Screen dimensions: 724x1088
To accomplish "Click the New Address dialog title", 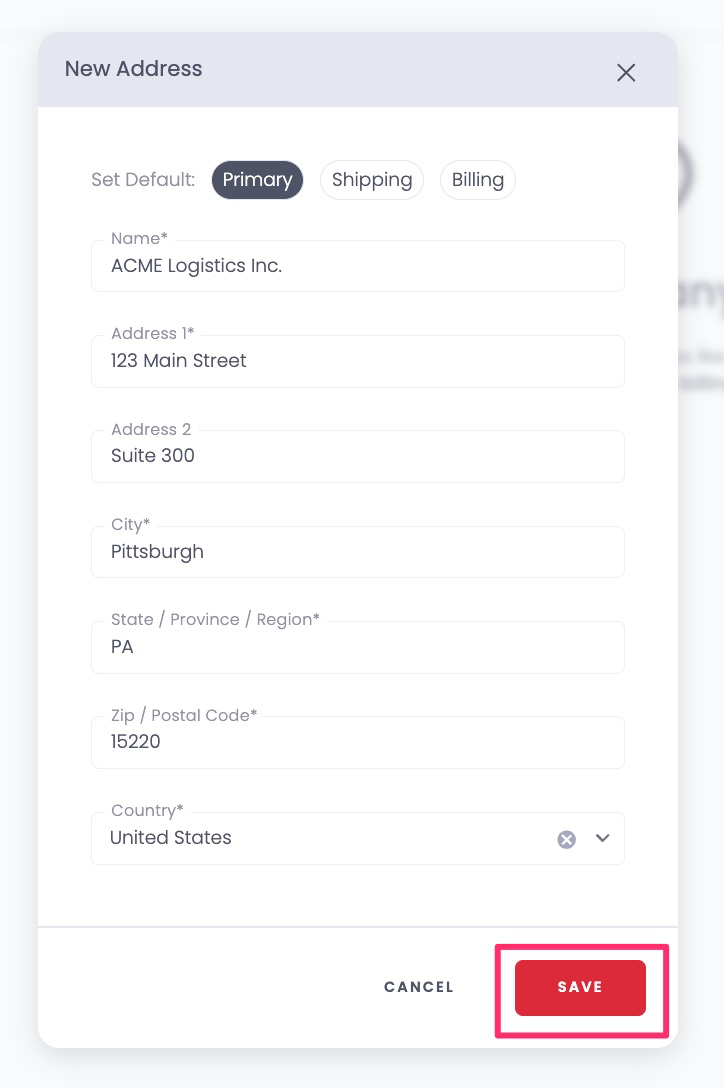I will point(133,69).
